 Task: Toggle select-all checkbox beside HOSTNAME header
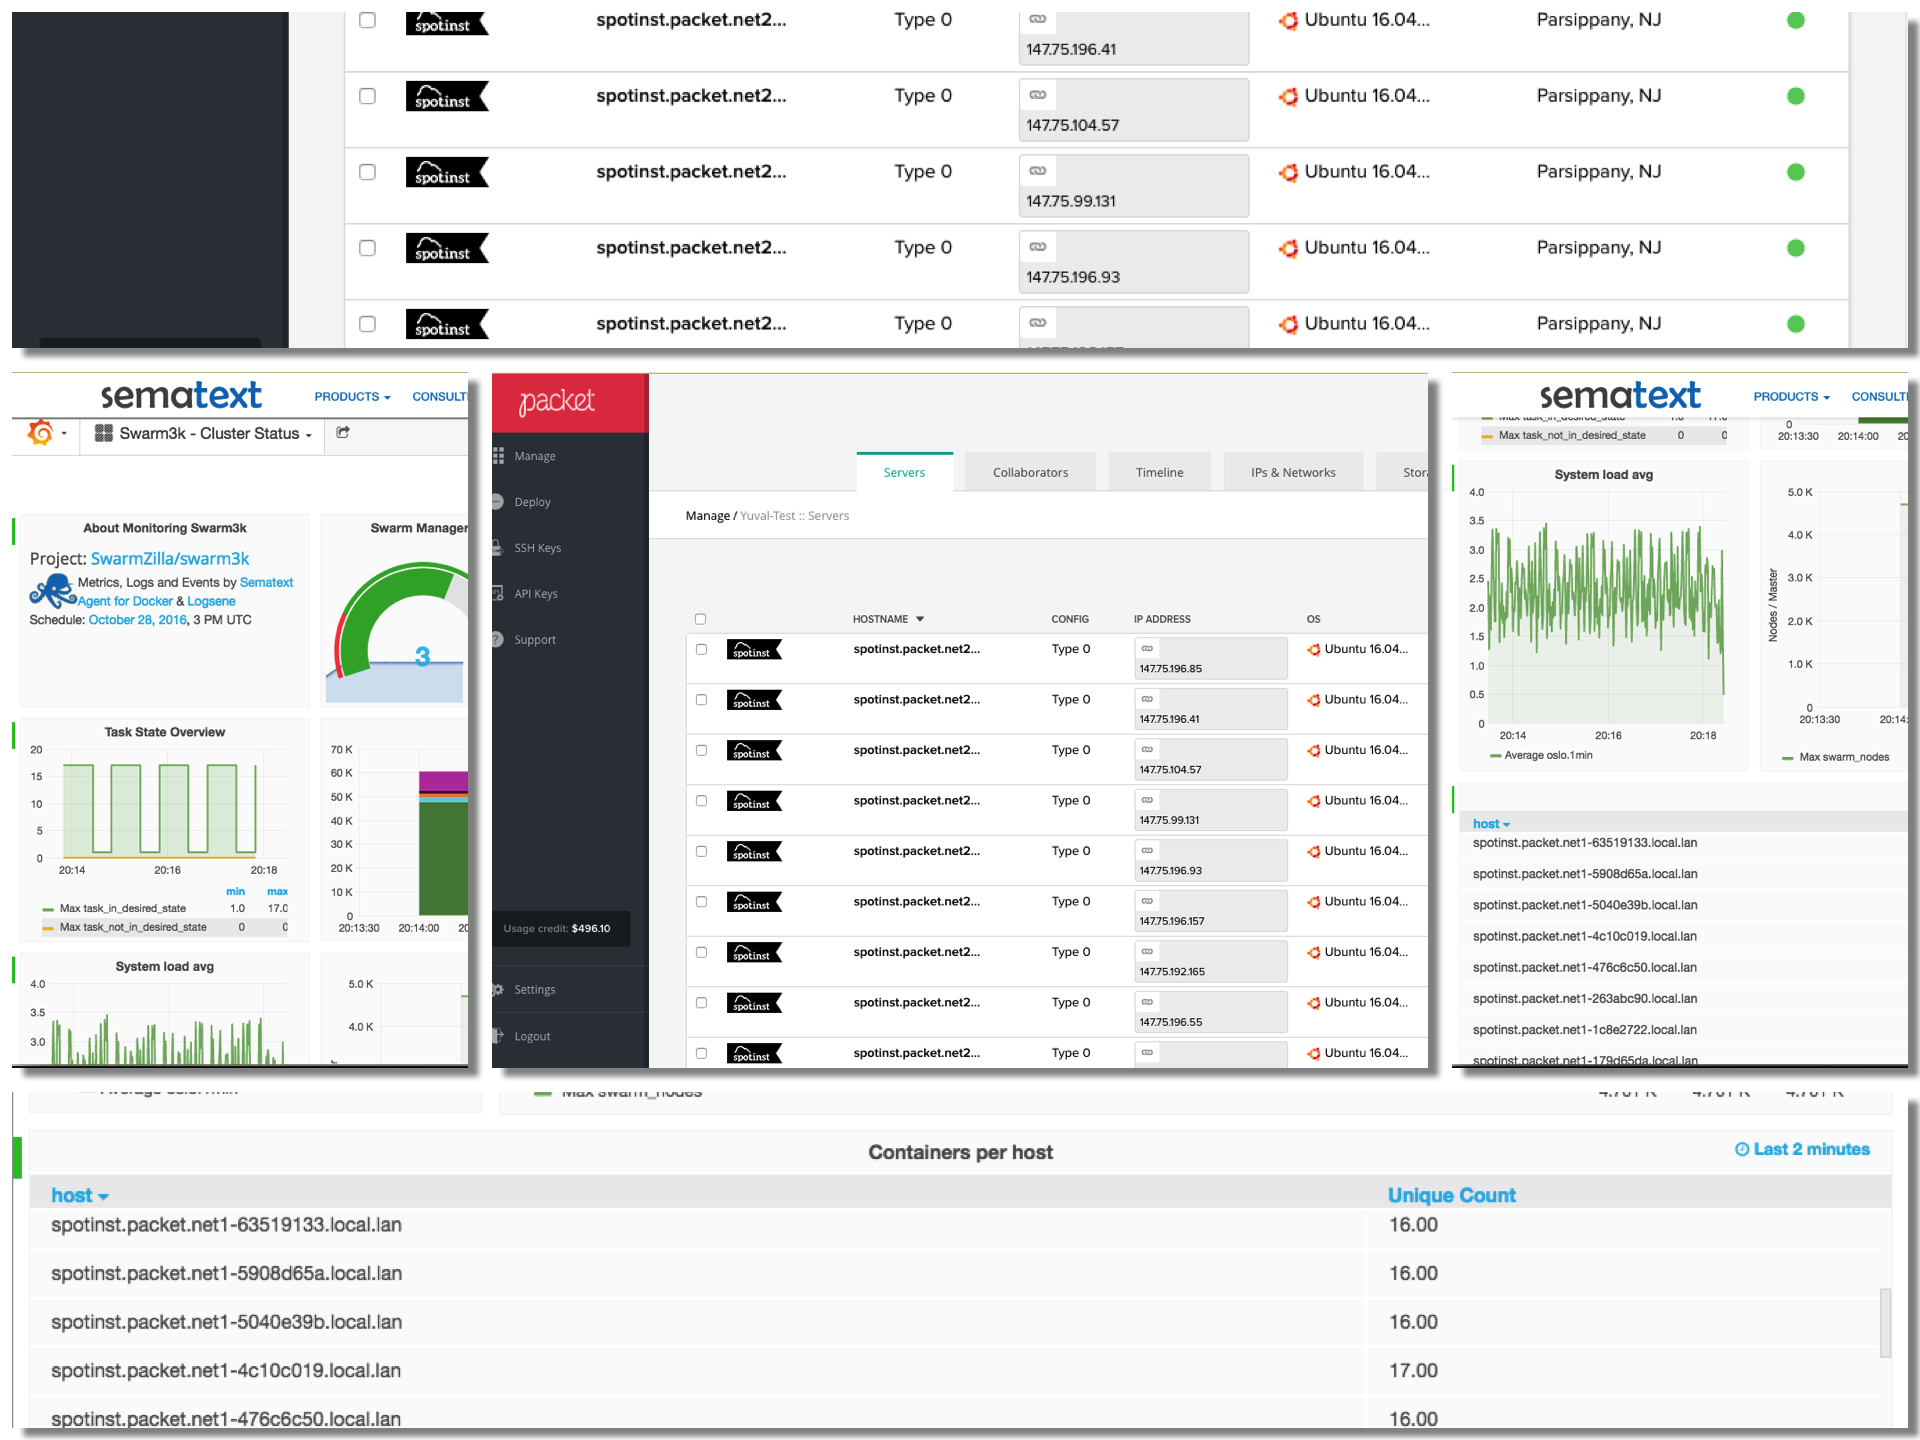pyautogui.click(x=700, y=619)
